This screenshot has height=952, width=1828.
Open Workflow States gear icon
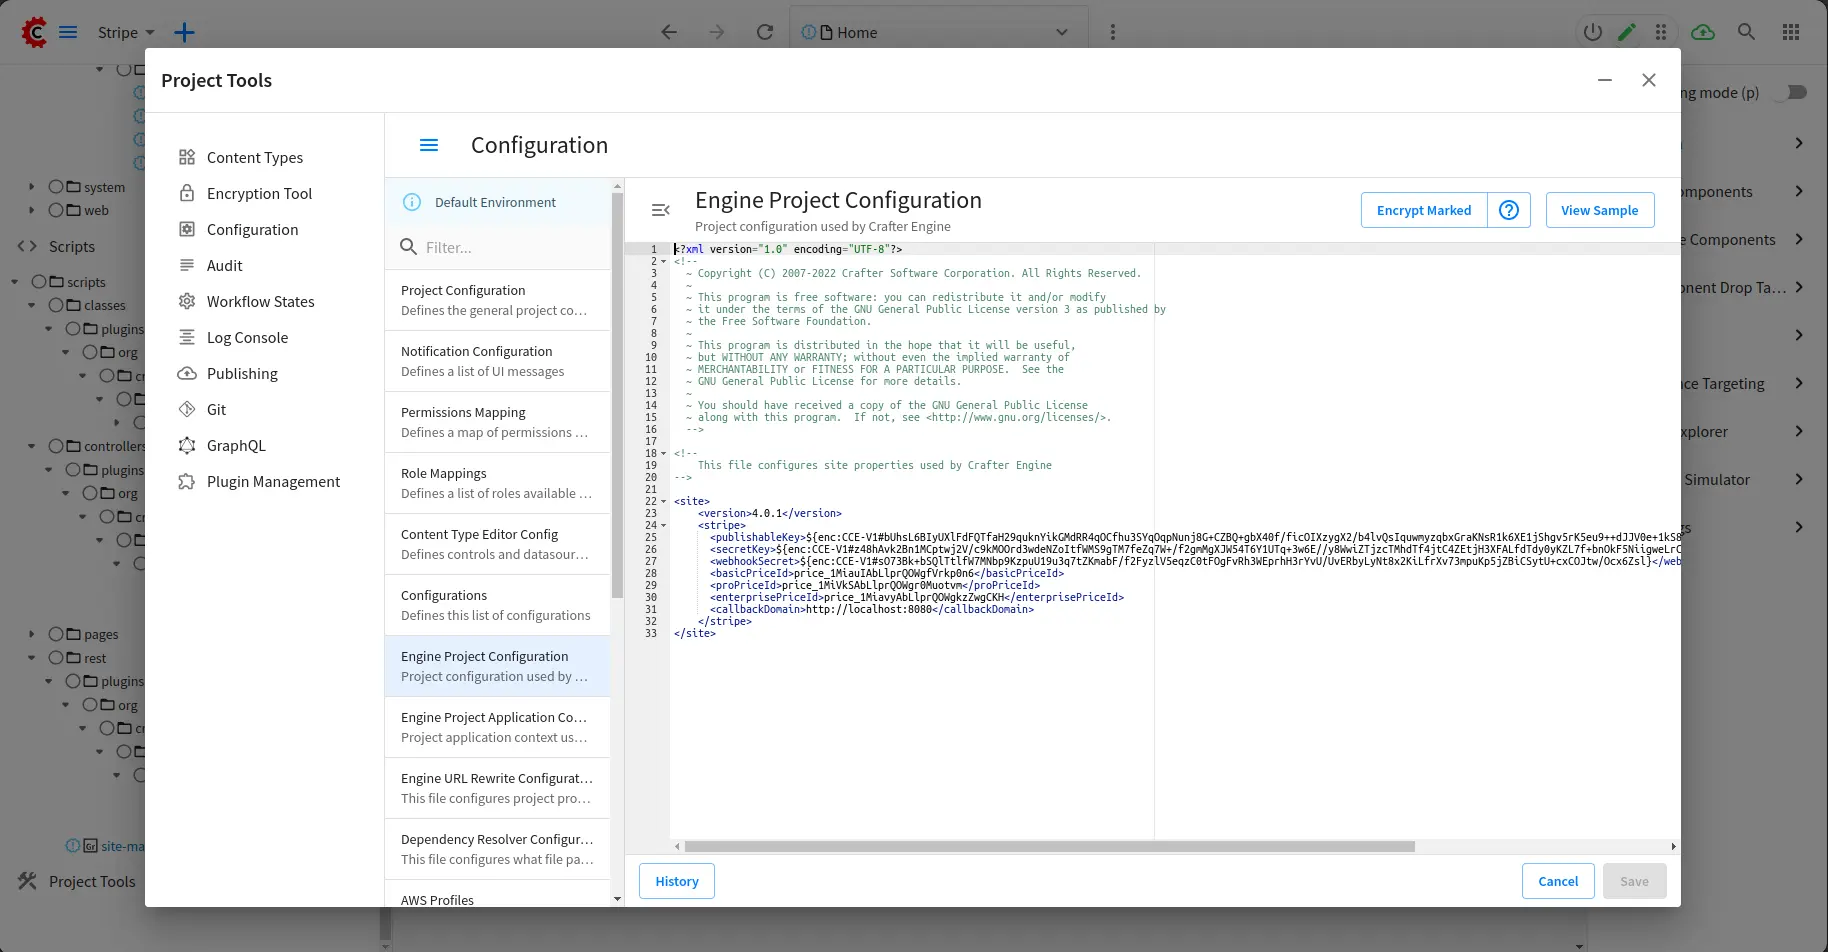pyautogui.click(x=187, y=301)
